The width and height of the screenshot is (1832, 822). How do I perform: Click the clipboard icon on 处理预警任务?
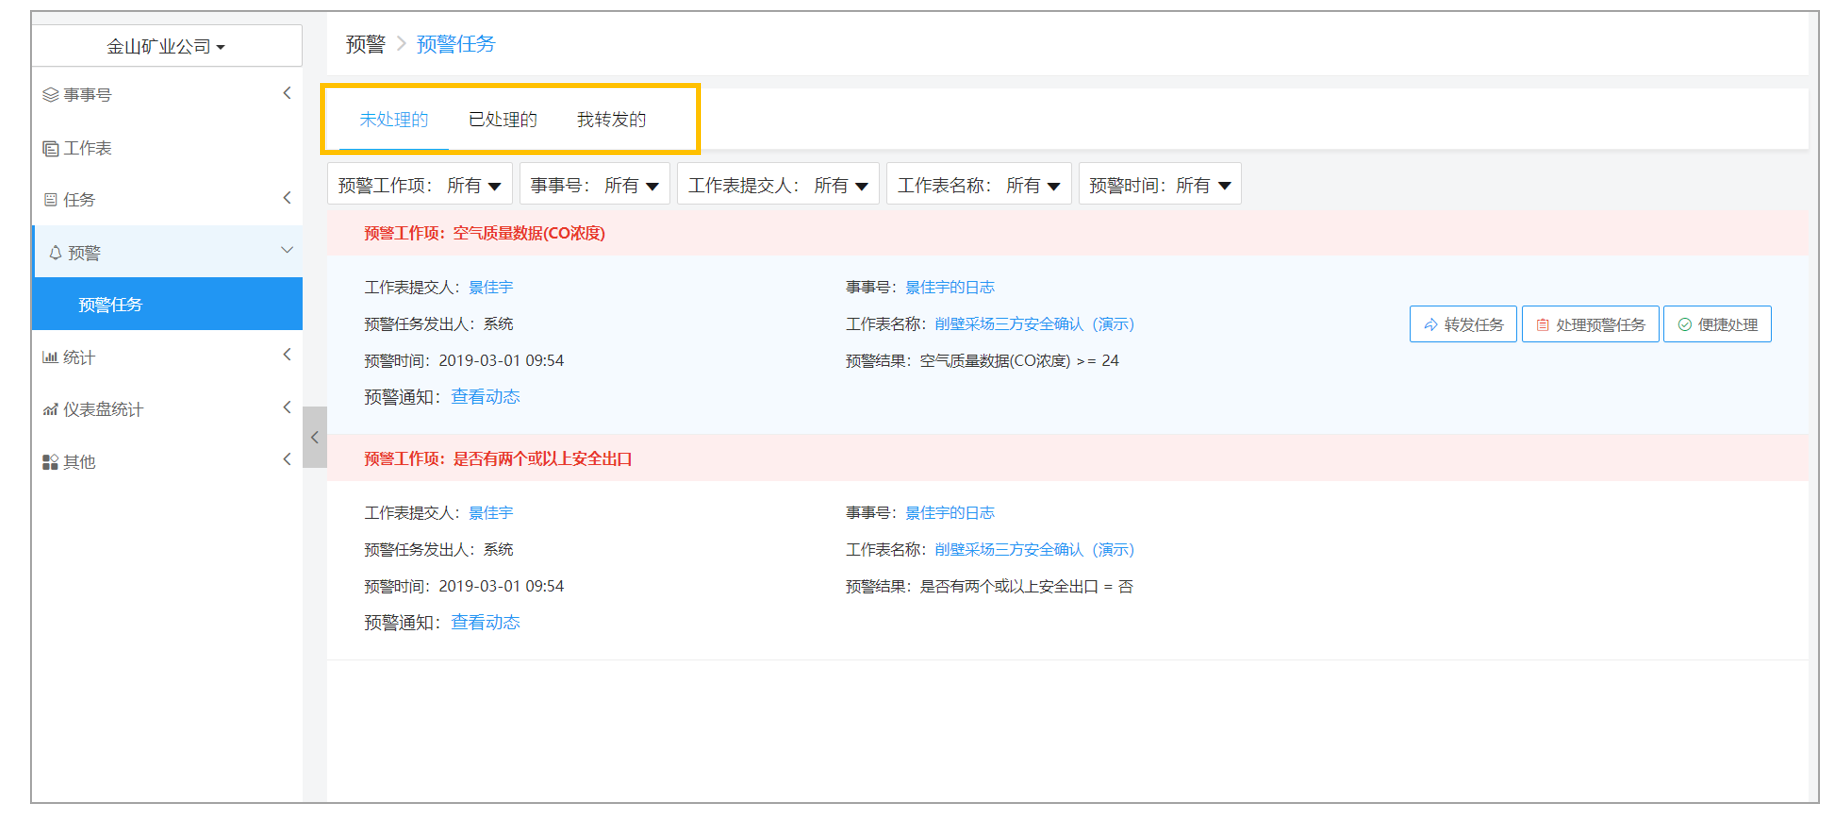tap(1542, 325)
